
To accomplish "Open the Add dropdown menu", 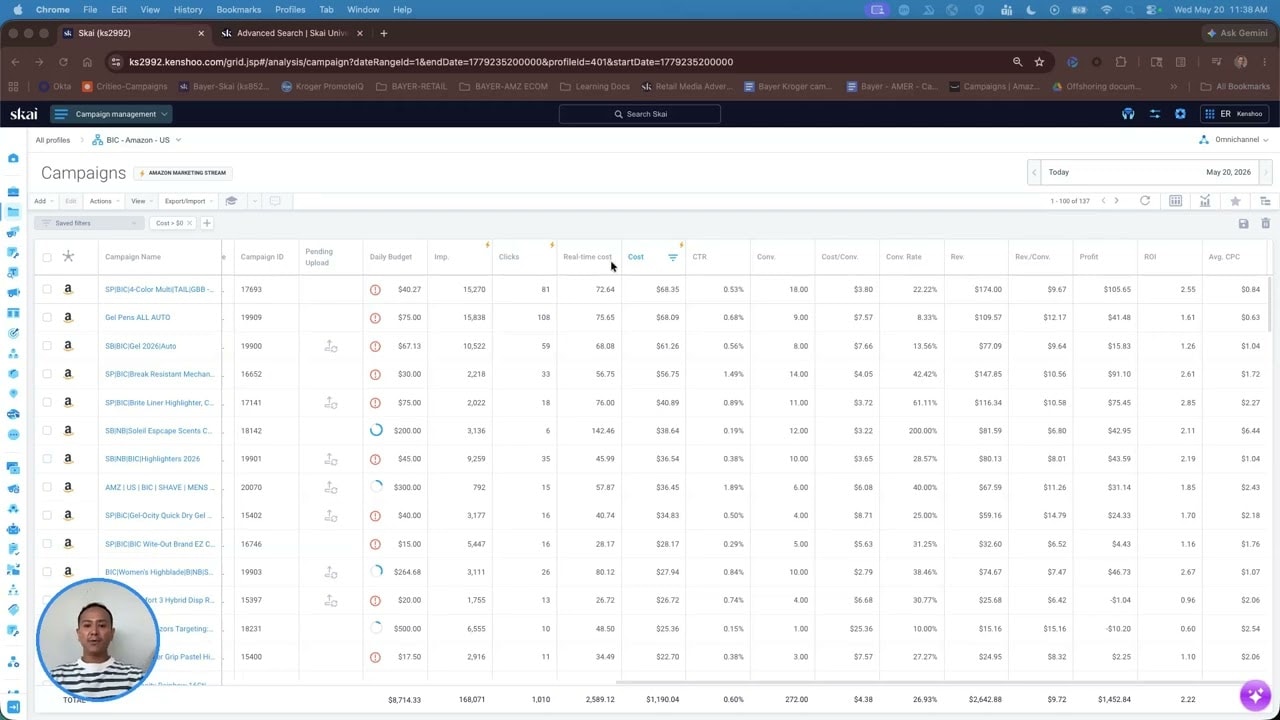I will (x=42, y=201).
